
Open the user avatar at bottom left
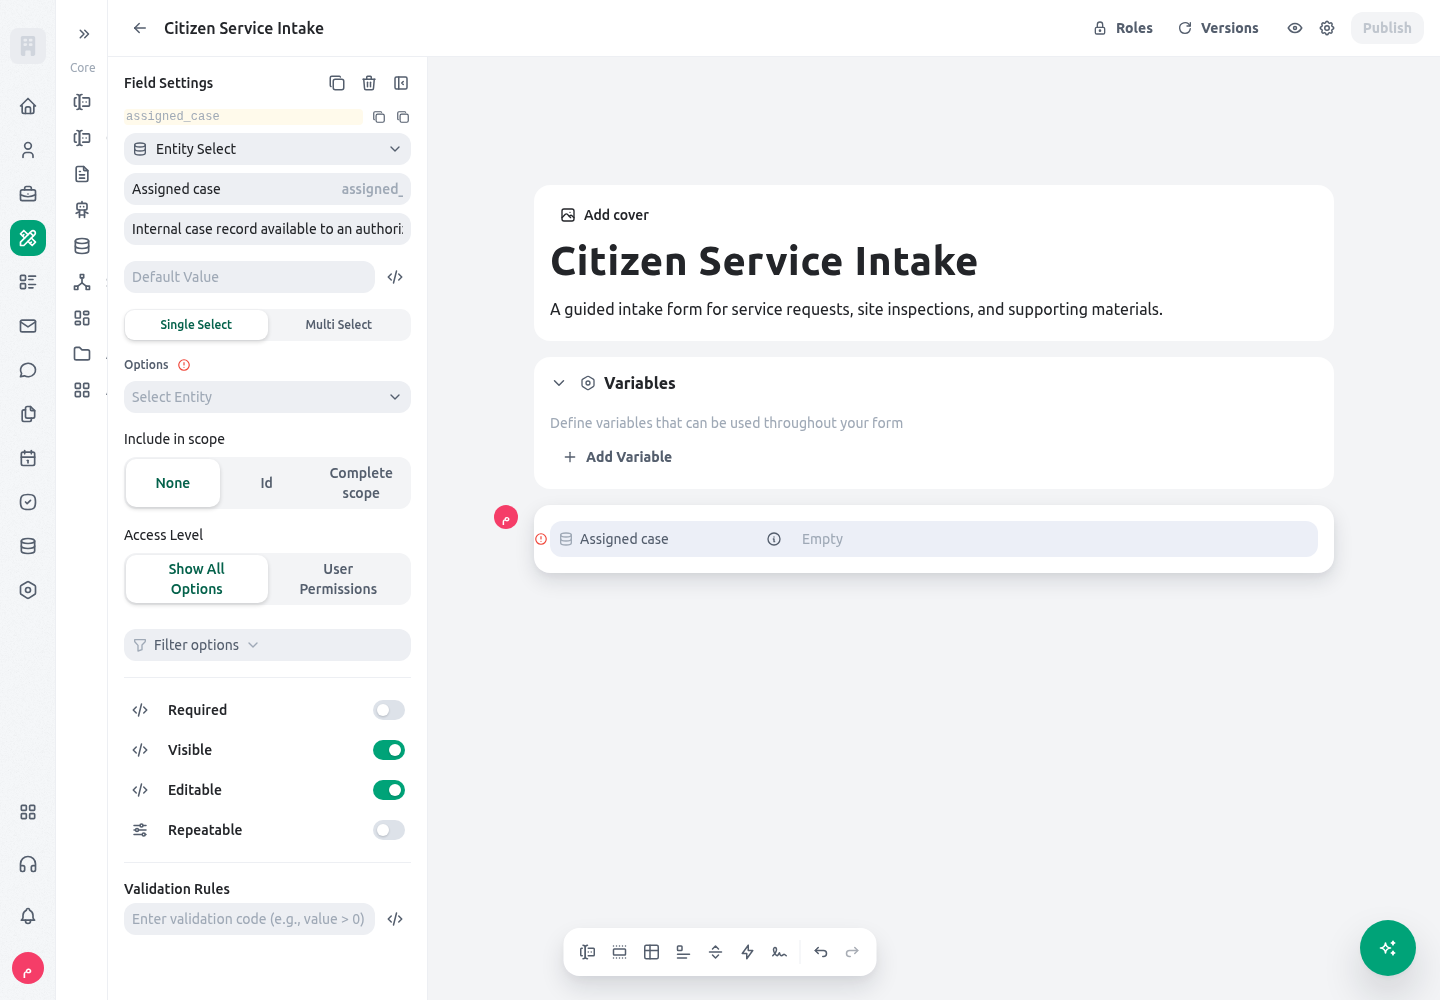coord(28,968)
